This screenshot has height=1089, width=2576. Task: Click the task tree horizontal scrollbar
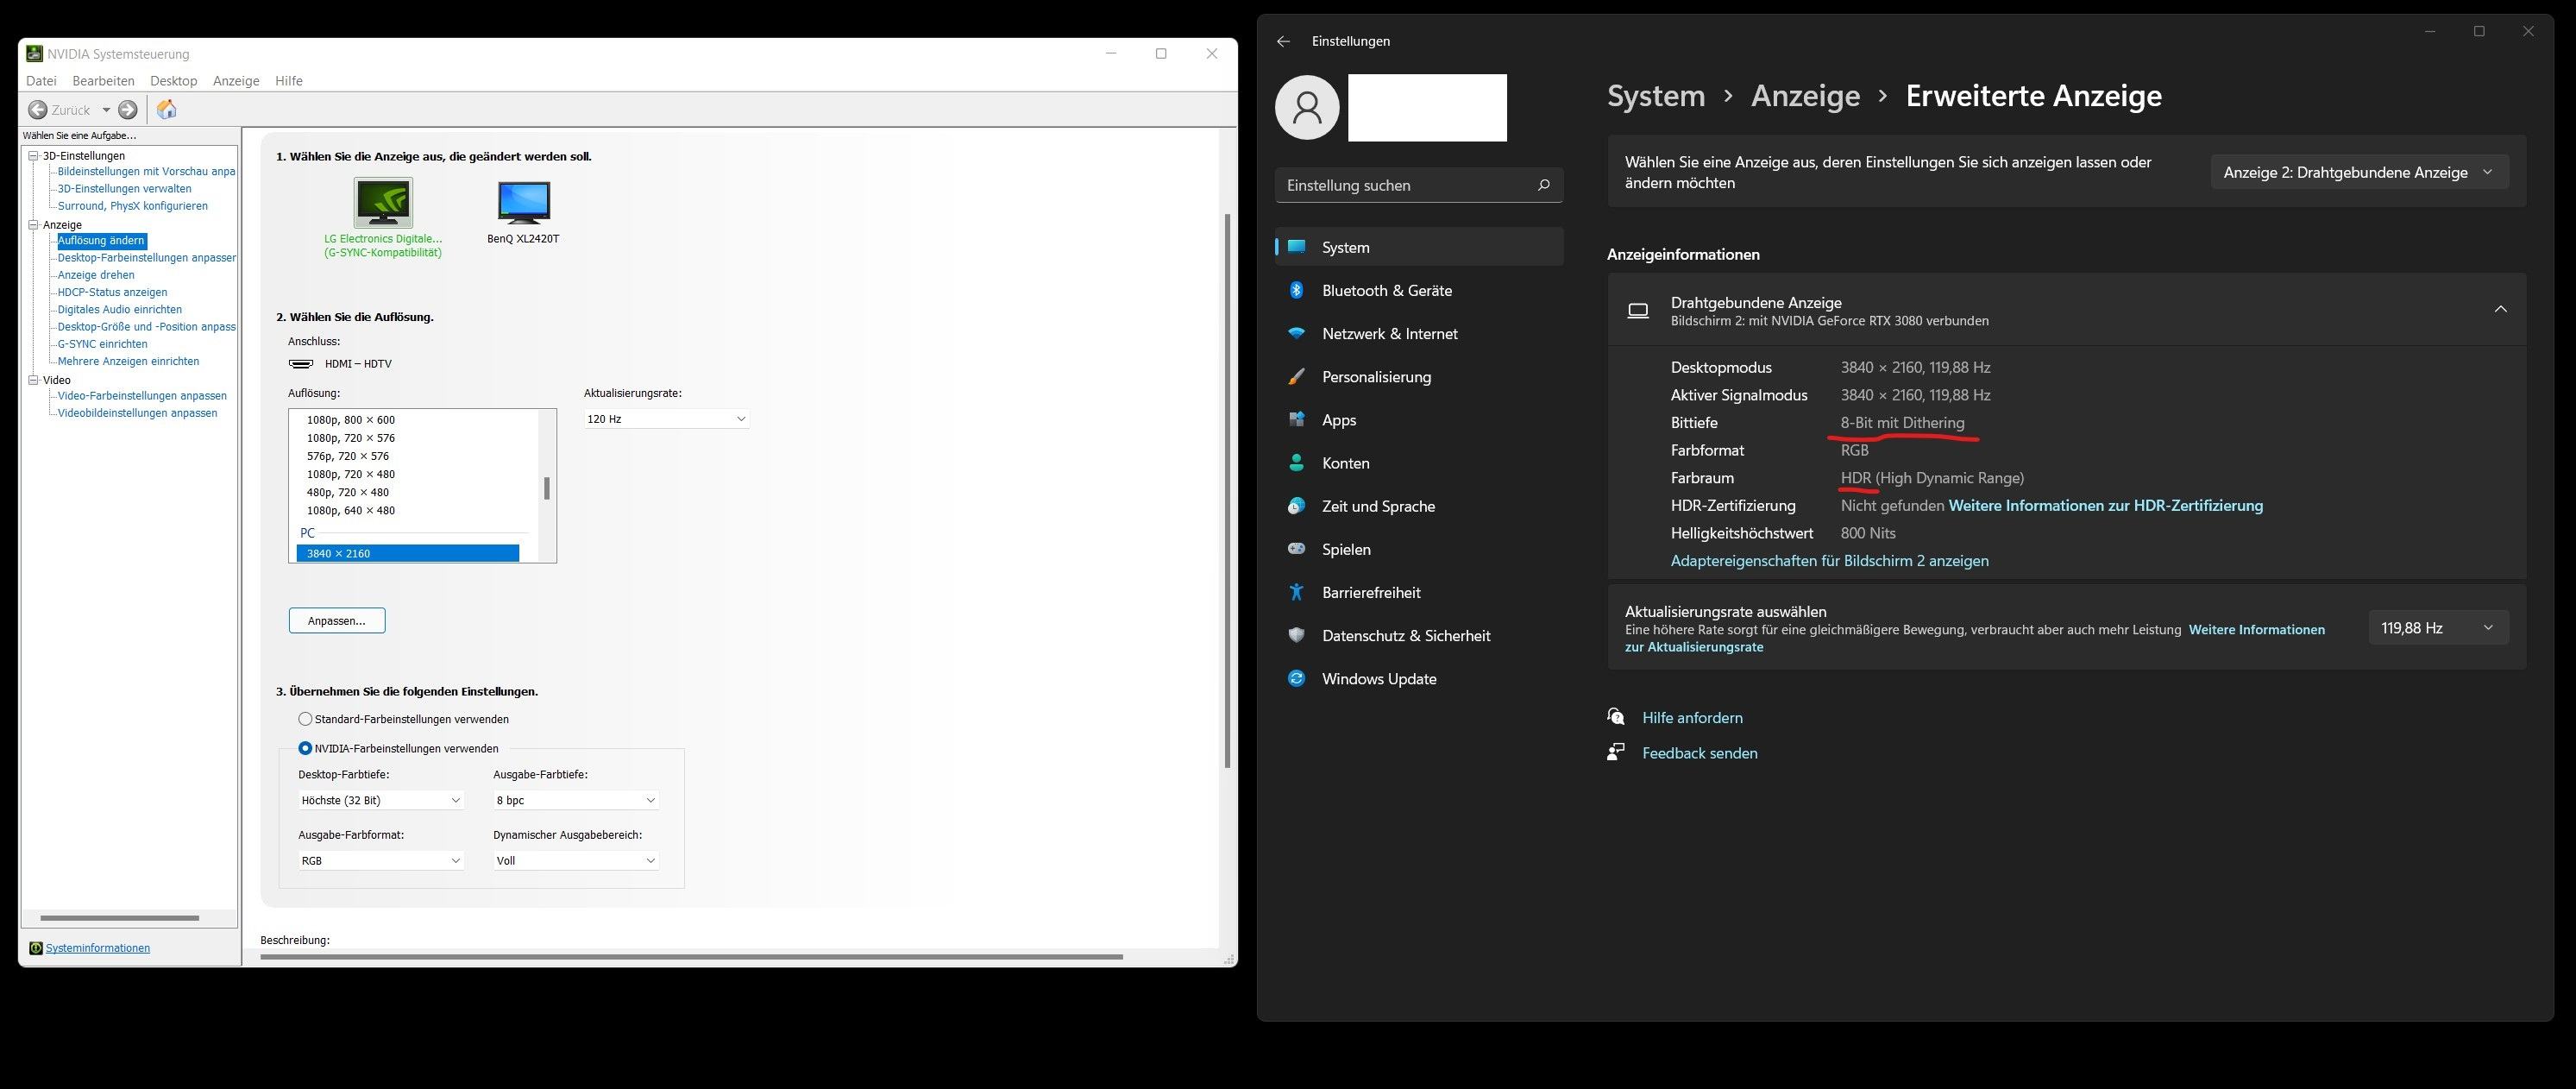click(x=119, y=918)
